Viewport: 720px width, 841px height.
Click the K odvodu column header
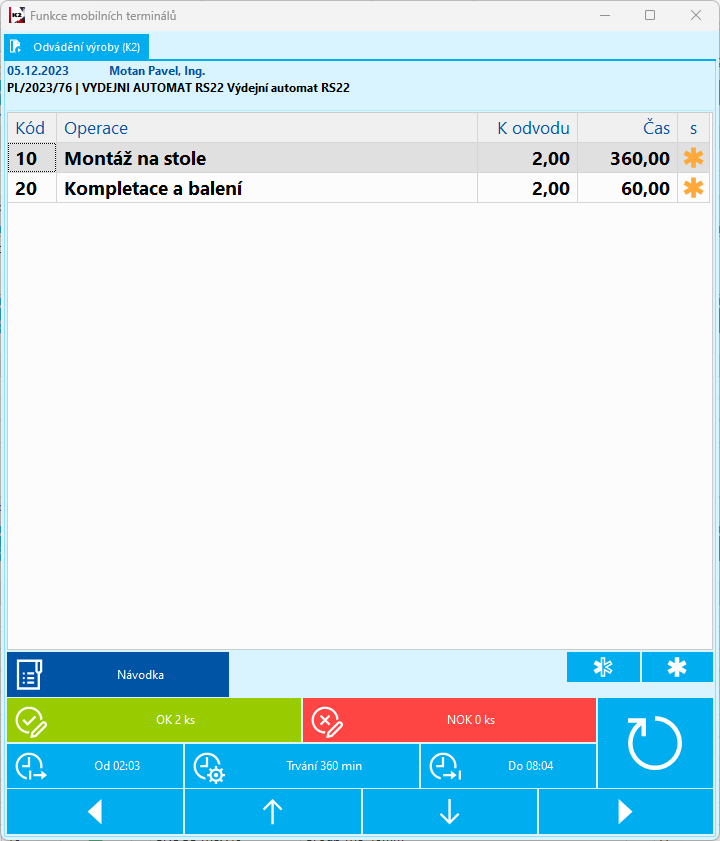[527, 128]
